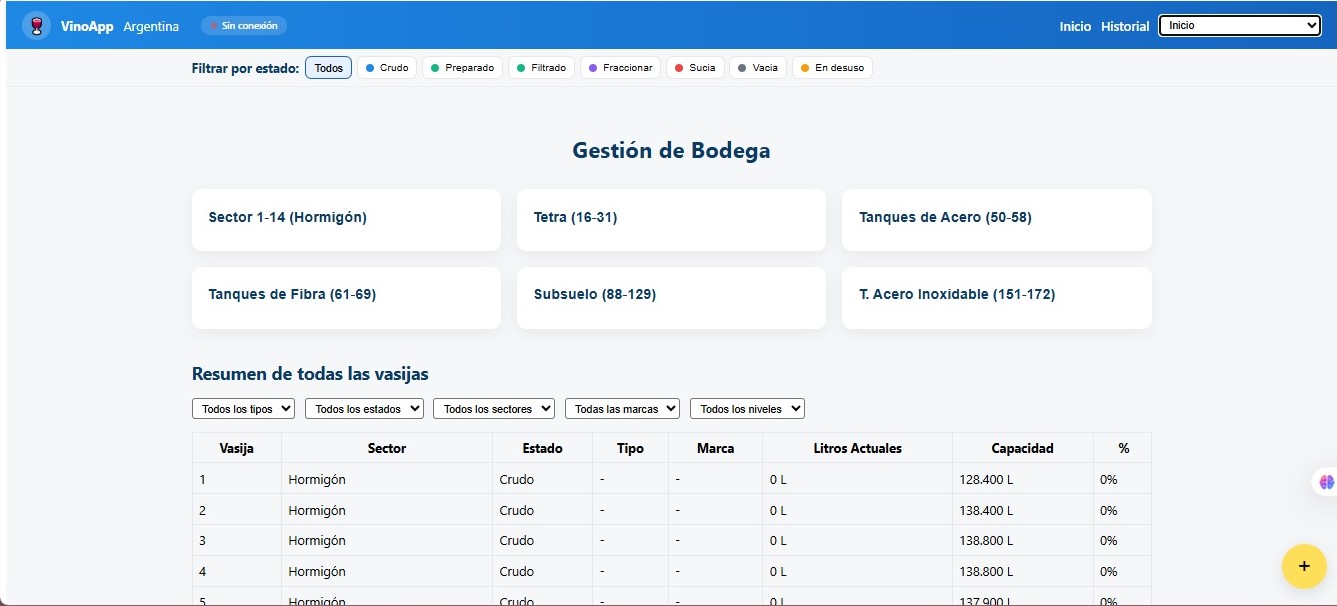1337x606 pixels.
Task: Open the Sector 1-14 (Hormigón) card
Action: (x=346, y=219)
